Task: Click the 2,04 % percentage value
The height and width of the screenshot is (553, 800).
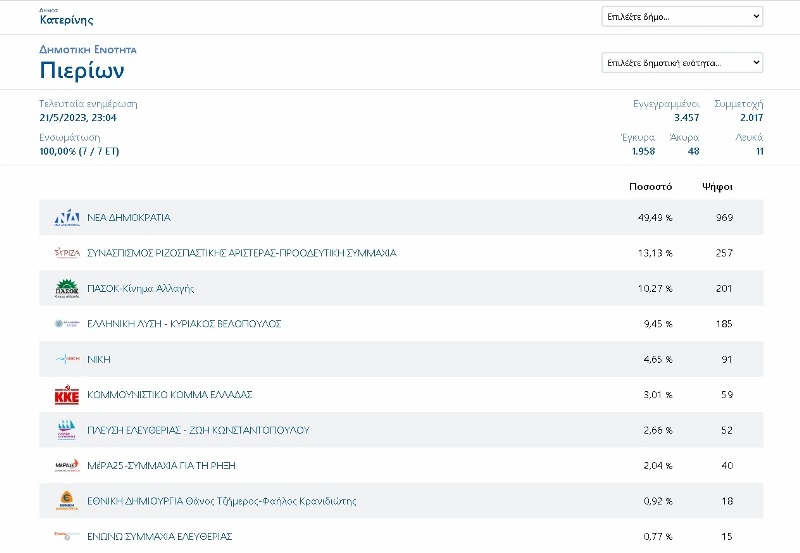Action: [x=658, y=466]
